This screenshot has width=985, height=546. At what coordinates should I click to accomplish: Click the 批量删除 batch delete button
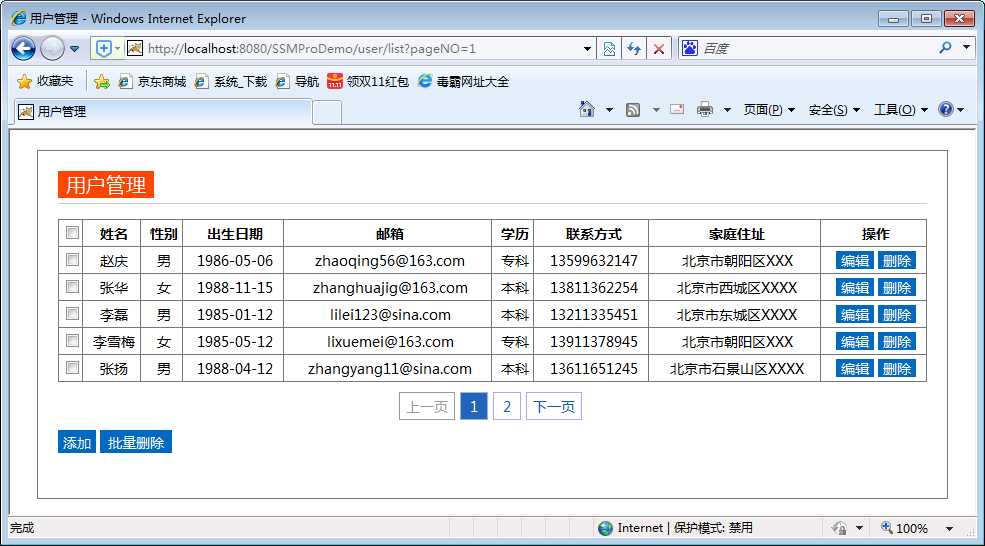pyautogui.click(x=136, y=442)
